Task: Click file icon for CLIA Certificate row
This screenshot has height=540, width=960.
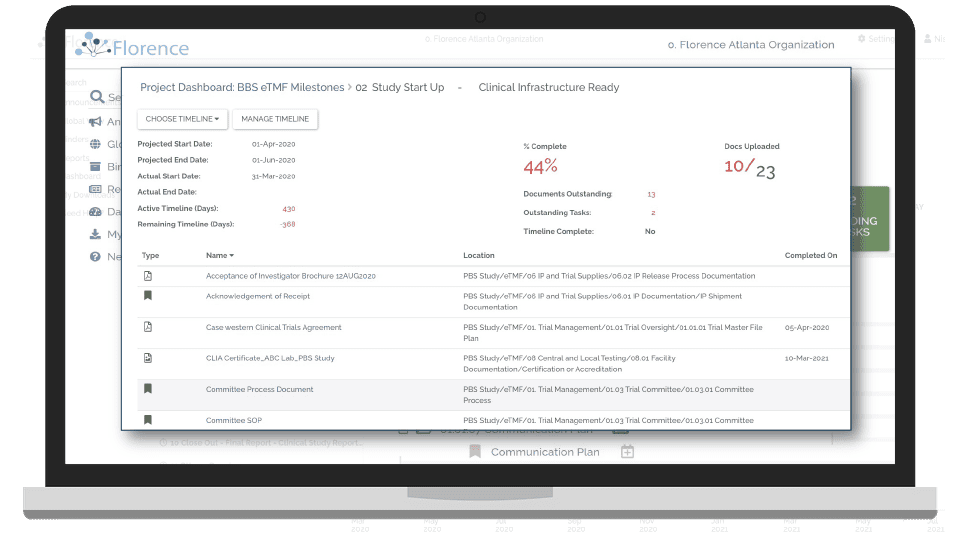Action: point(148,358)
